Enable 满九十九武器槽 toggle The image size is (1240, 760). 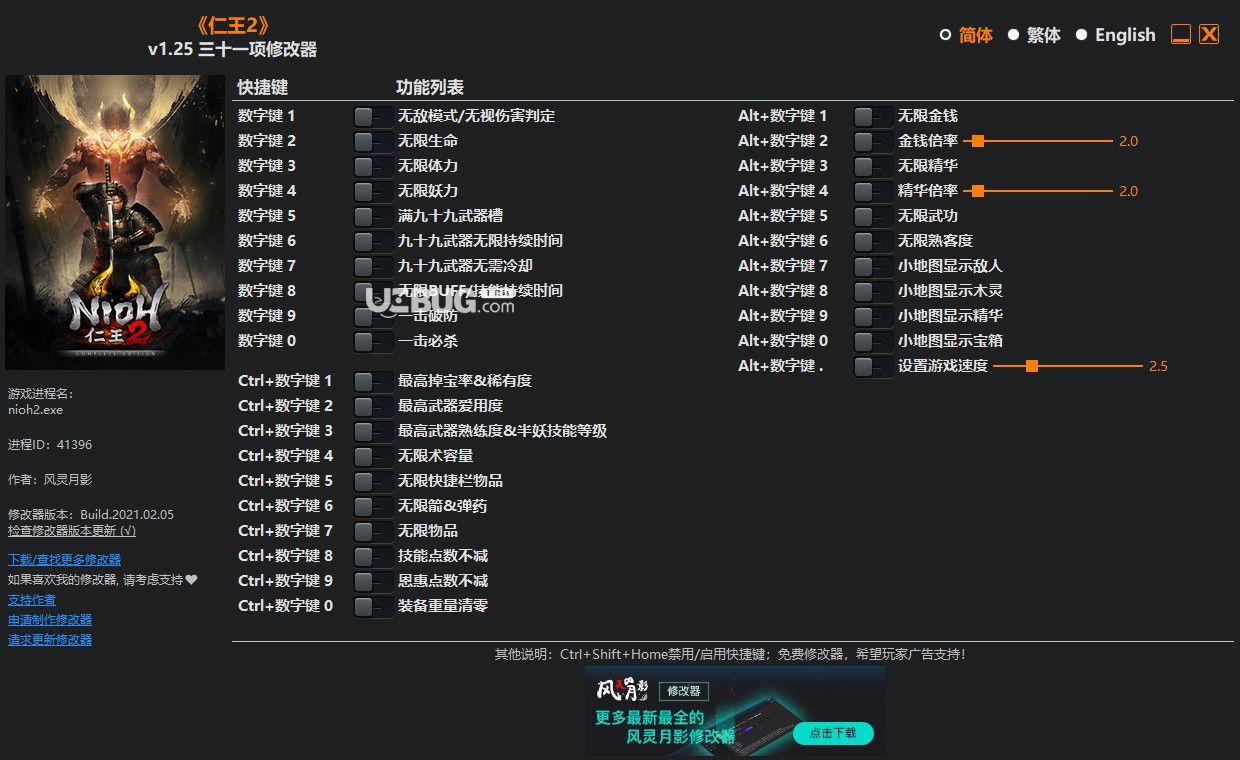[373, 216]
